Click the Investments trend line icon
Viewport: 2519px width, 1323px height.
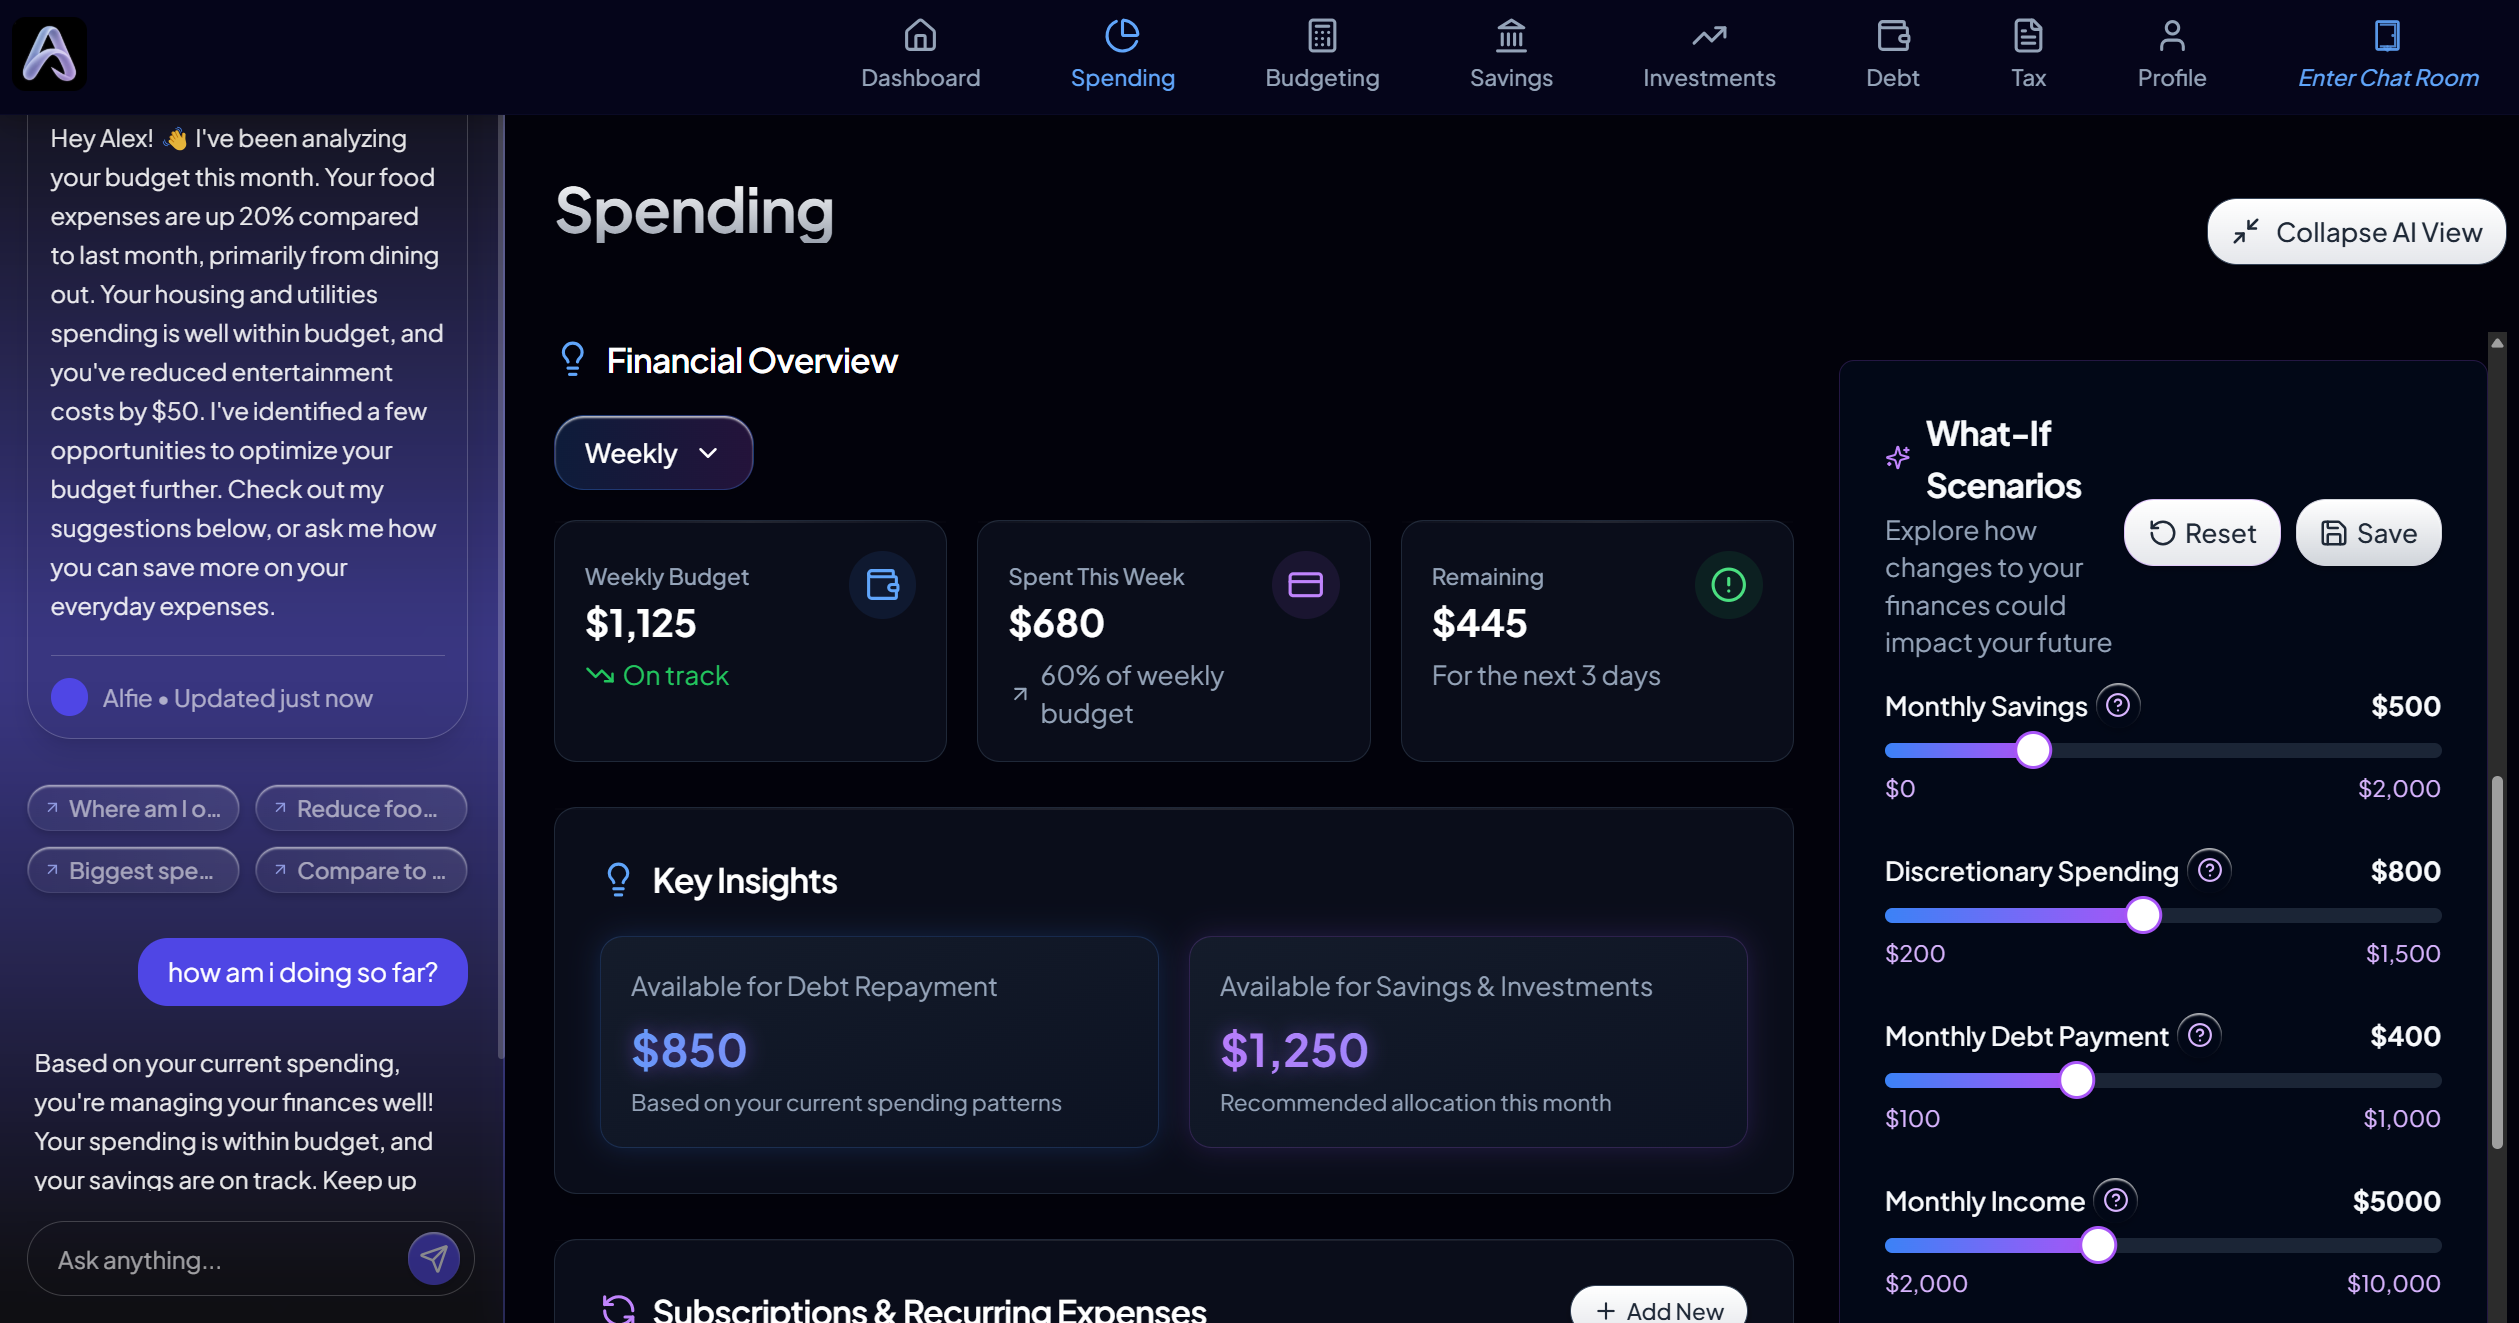[1709, 35]
